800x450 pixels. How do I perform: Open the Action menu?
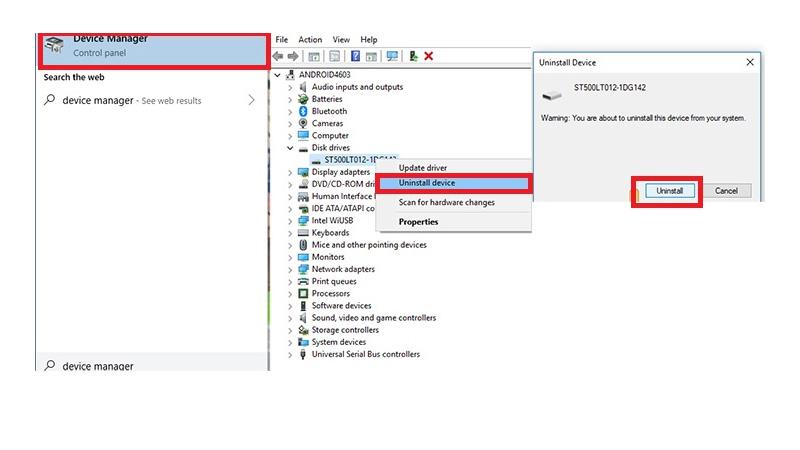310,40
